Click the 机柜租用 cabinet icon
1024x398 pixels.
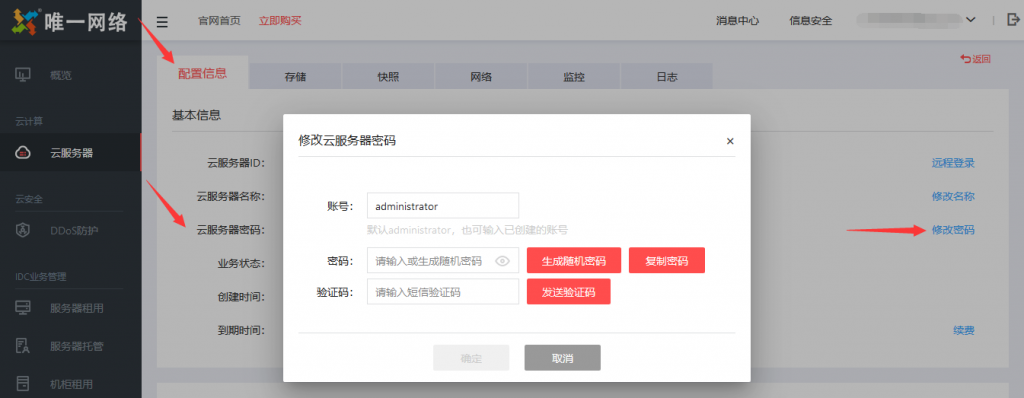click(22, 384)
